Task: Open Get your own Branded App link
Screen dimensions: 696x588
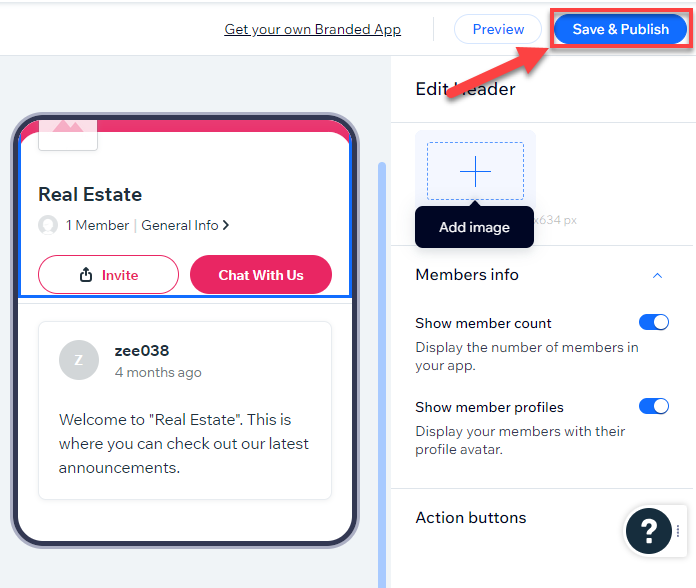Action: click(312, 29)
